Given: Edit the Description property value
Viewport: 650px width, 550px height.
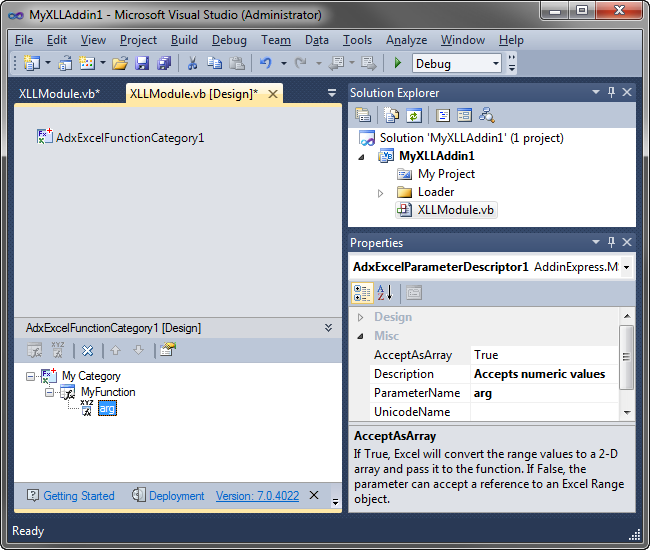Looking at the screenshot, I should pos(543,374).
